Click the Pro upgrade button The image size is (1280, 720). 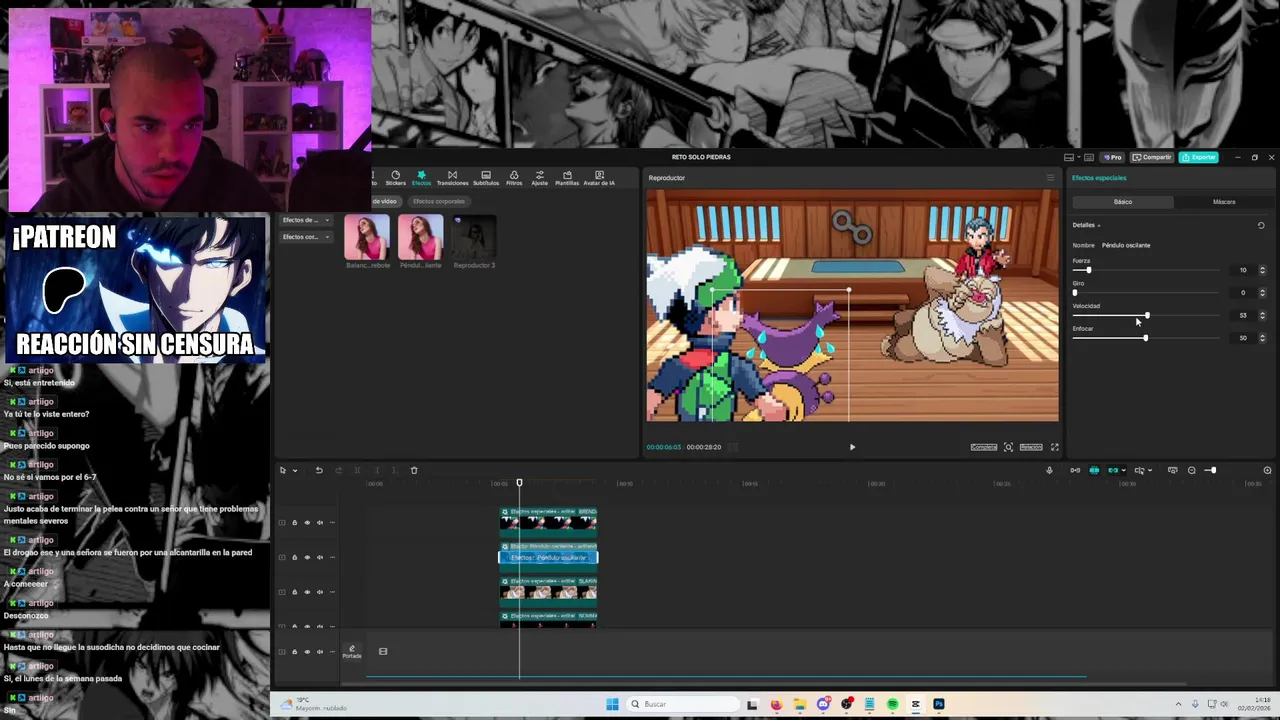point(1113,157)
